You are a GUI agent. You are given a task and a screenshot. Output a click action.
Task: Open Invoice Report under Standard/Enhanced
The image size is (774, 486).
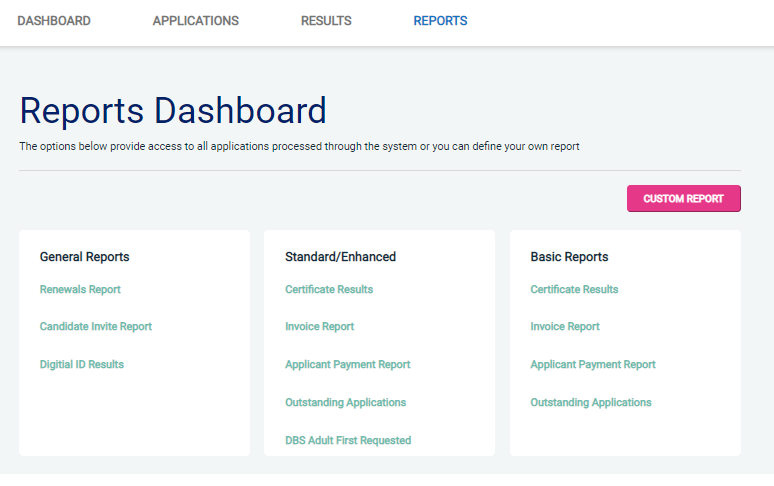[x=319, y=327]
